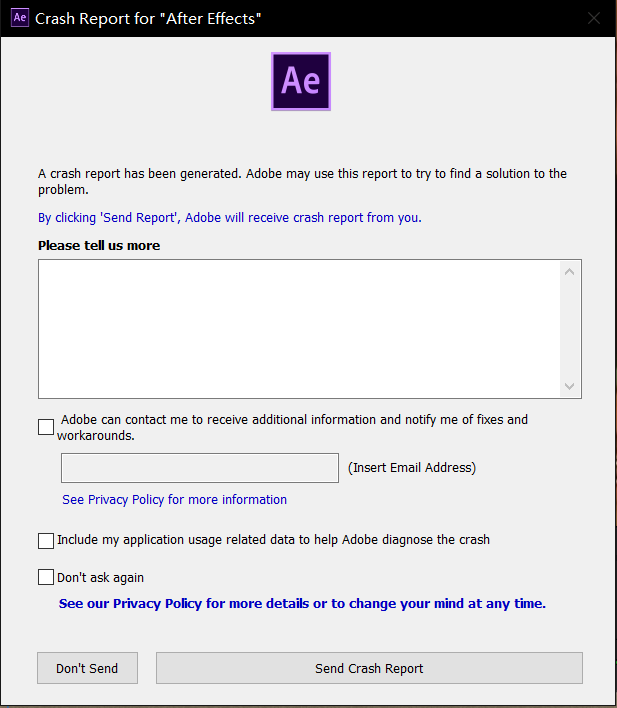617x708 pixels.
Task: Click the Send Crash Report button
Action: [369, 668]
